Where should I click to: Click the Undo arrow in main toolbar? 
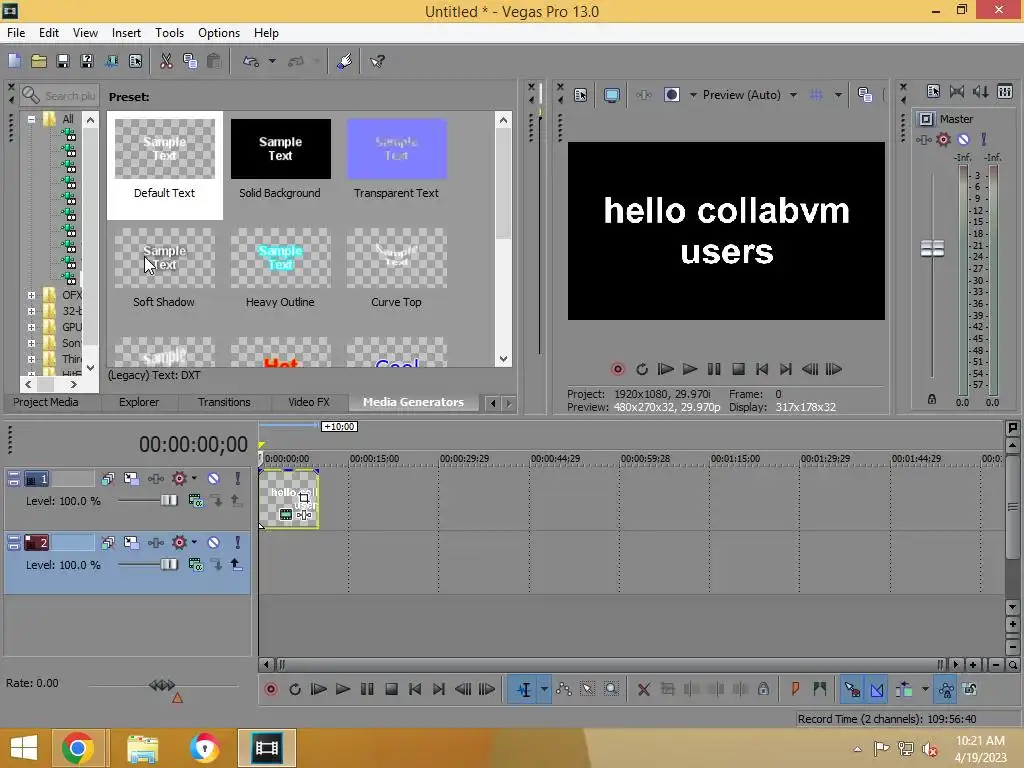coord(251,61)
